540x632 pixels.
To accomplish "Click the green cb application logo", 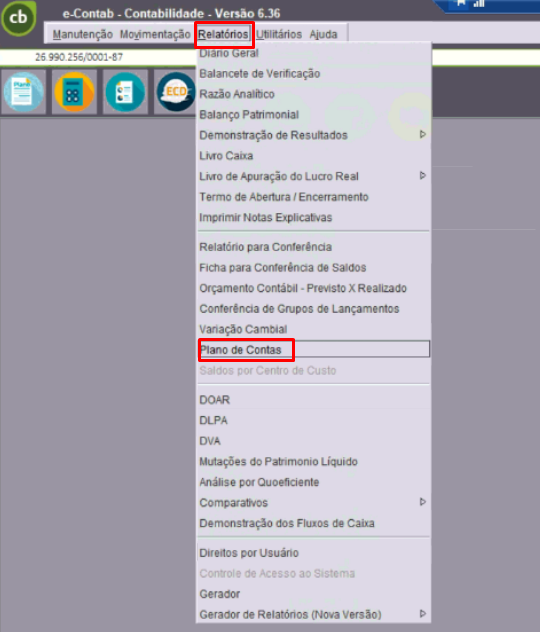I will (19, 18).
